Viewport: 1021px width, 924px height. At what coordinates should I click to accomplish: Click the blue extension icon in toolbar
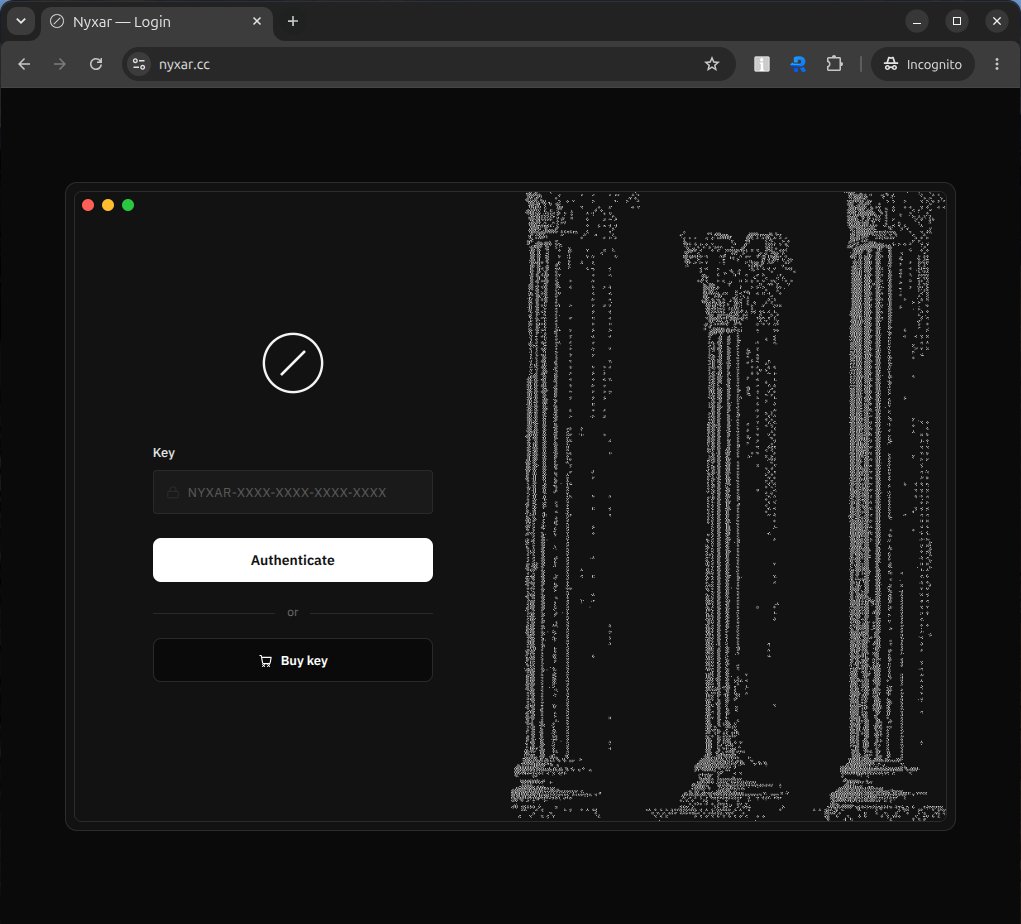tap(798, 64)
